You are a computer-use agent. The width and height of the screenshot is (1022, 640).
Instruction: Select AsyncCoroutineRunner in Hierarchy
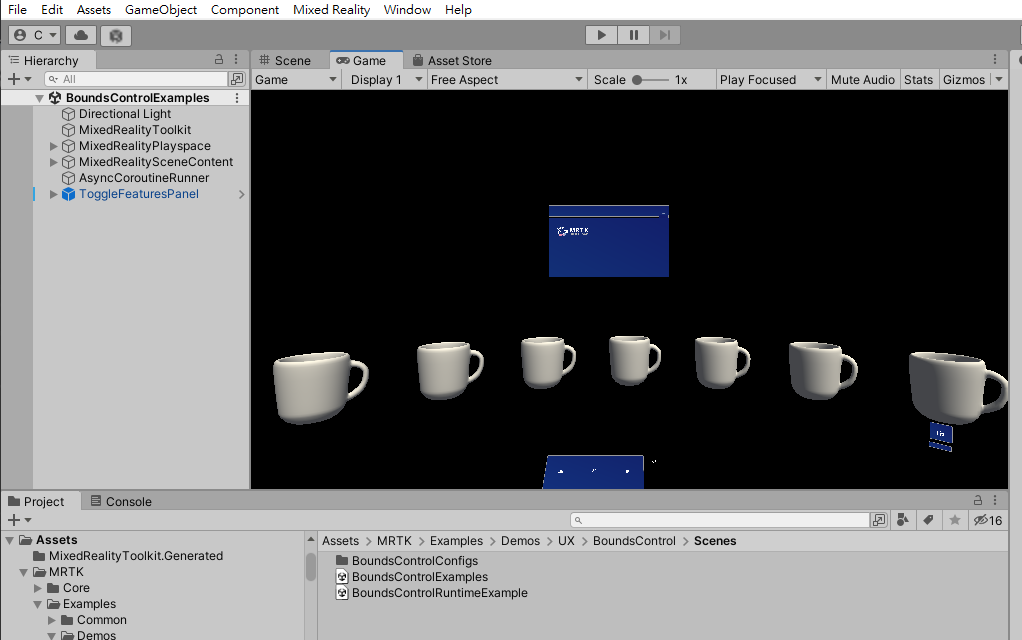(143, 178)
